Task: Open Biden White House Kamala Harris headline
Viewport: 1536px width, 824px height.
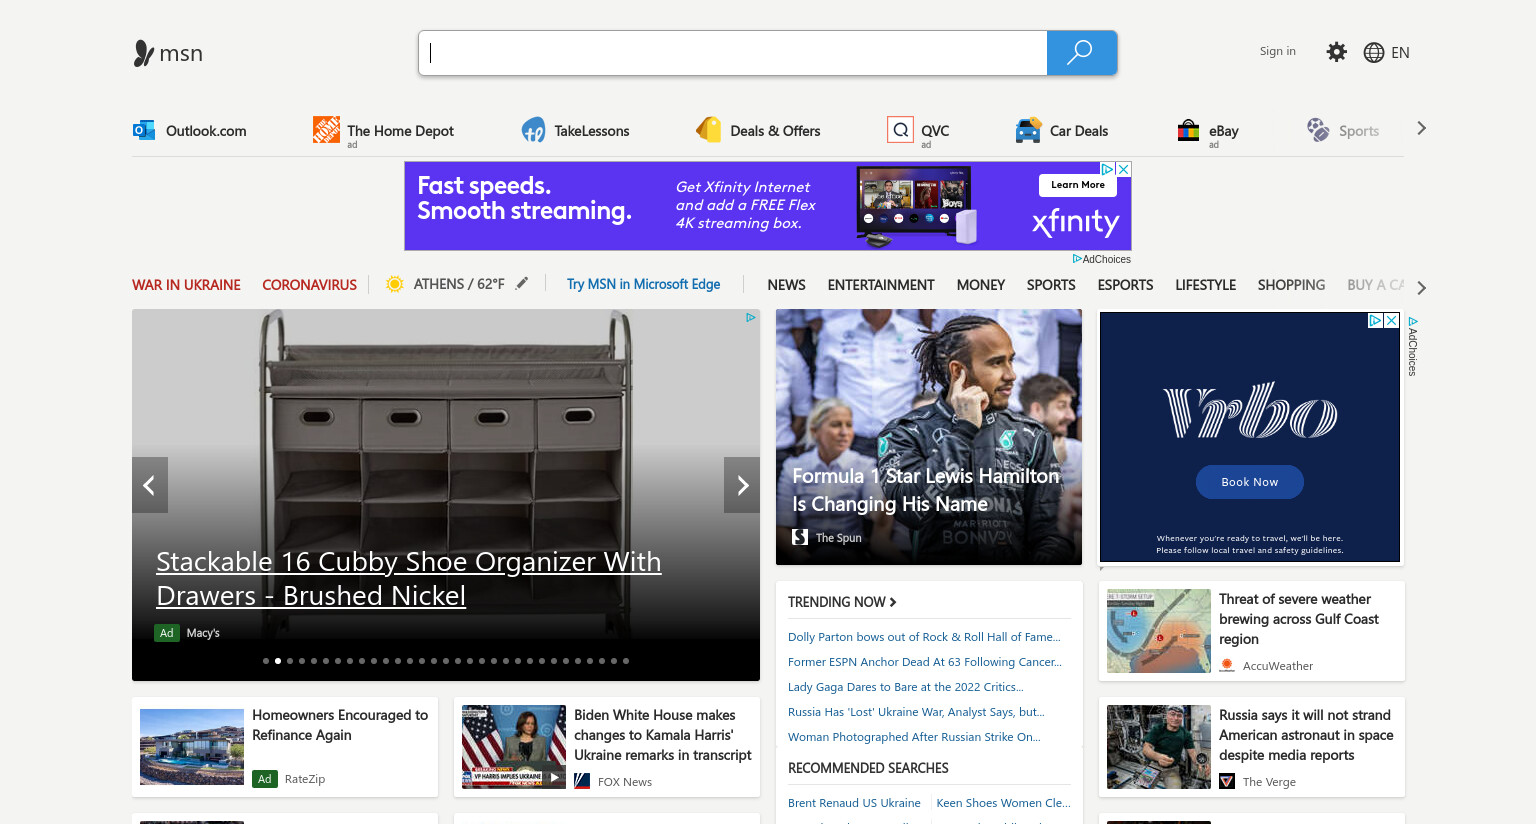Action: point(663,735)
